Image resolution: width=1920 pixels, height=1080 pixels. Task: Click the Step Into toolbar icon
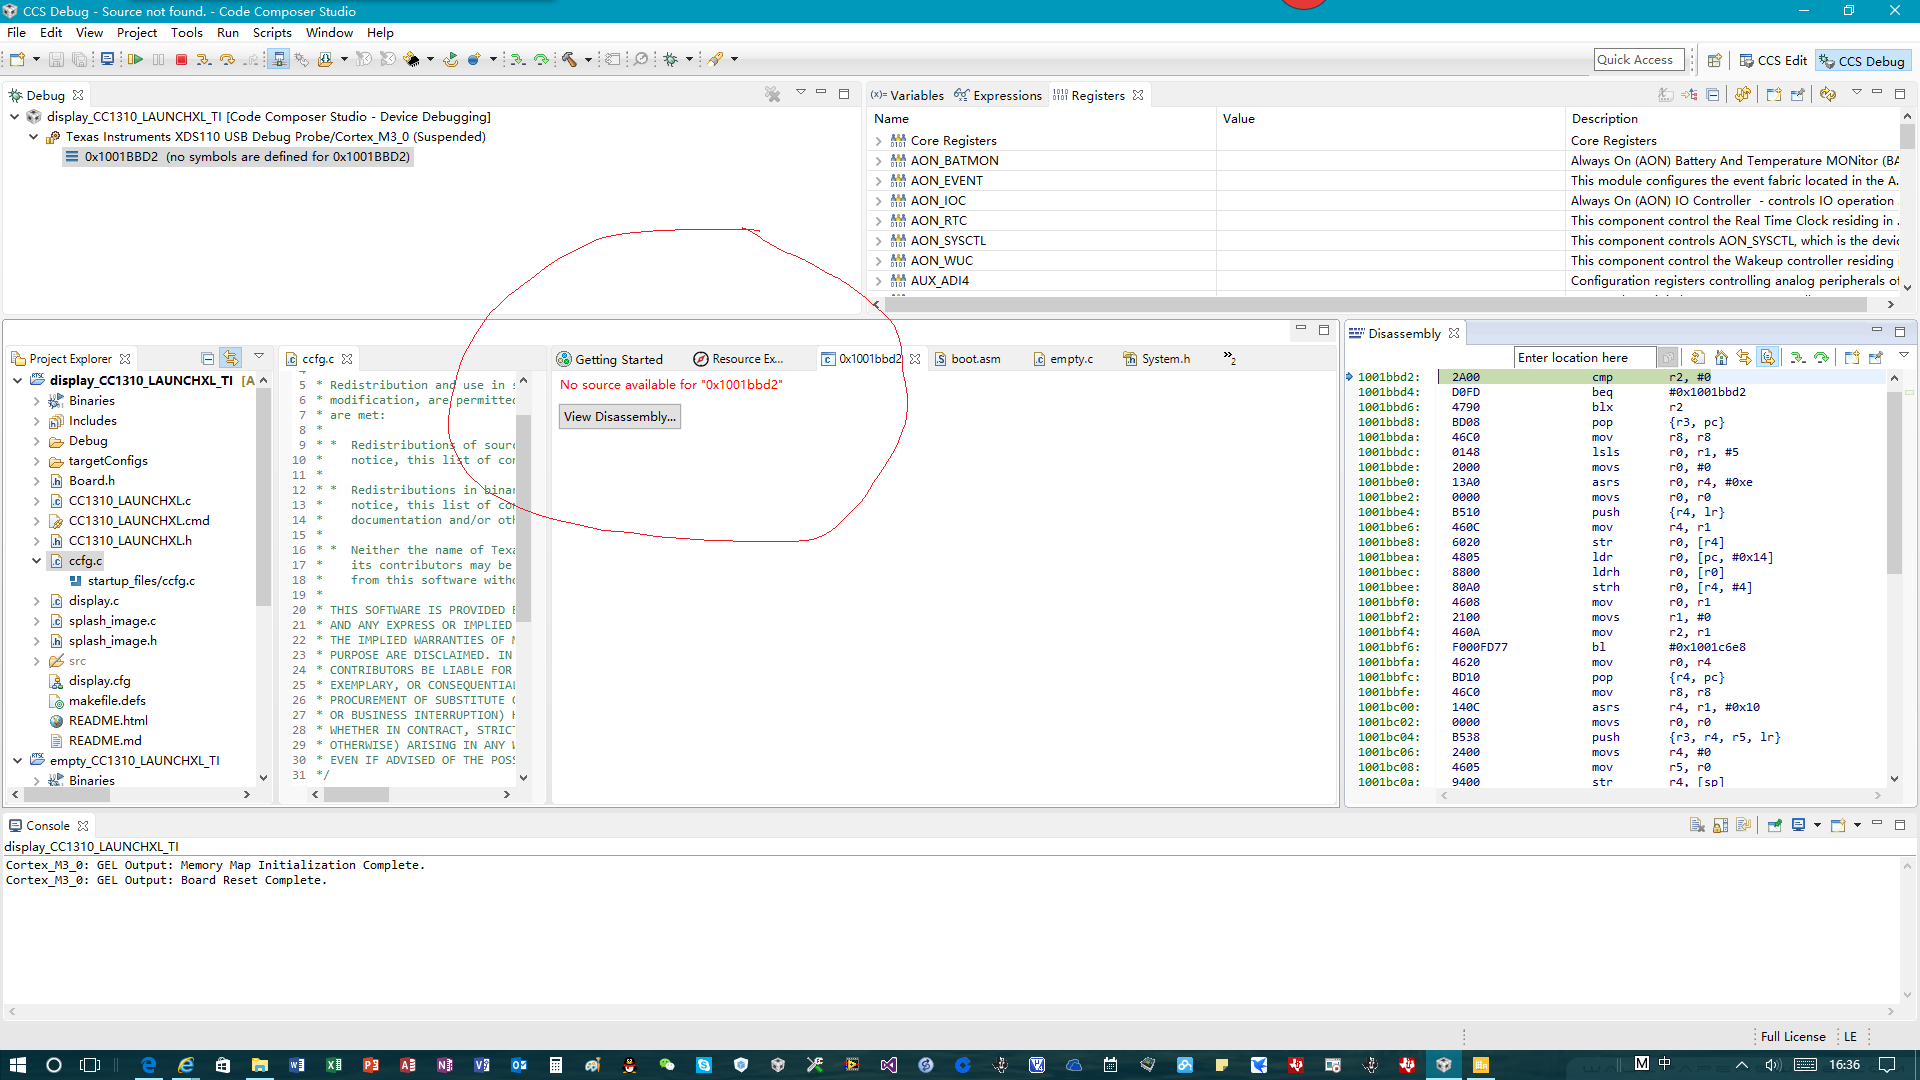pos(204,60)
